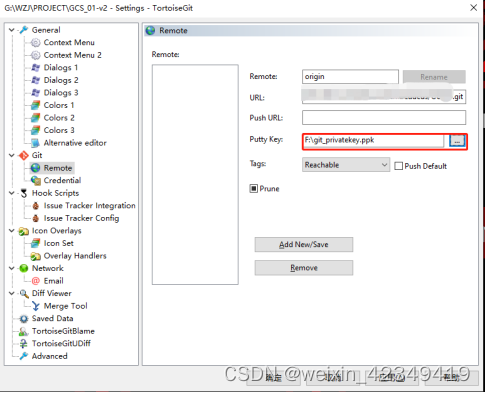Image resolution: width=485 pixels, height=393 pixels.
Task: Click the General wrench icon
Action: (24, 30)
